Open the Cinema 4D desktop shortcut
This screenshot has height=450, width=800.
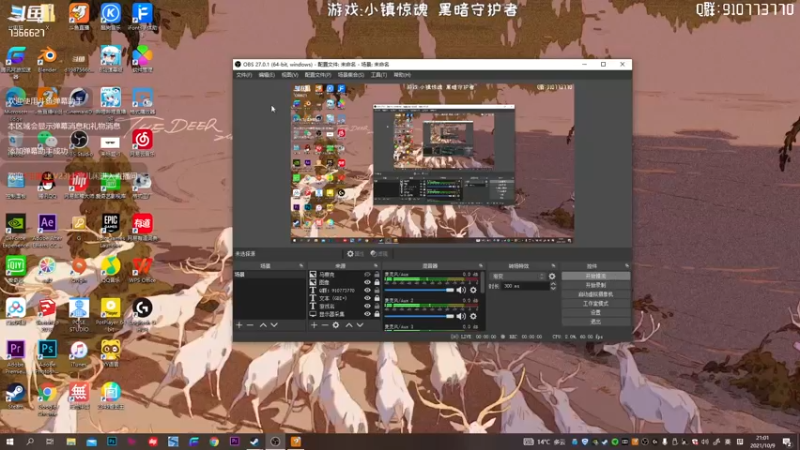[x=79, y=101]
